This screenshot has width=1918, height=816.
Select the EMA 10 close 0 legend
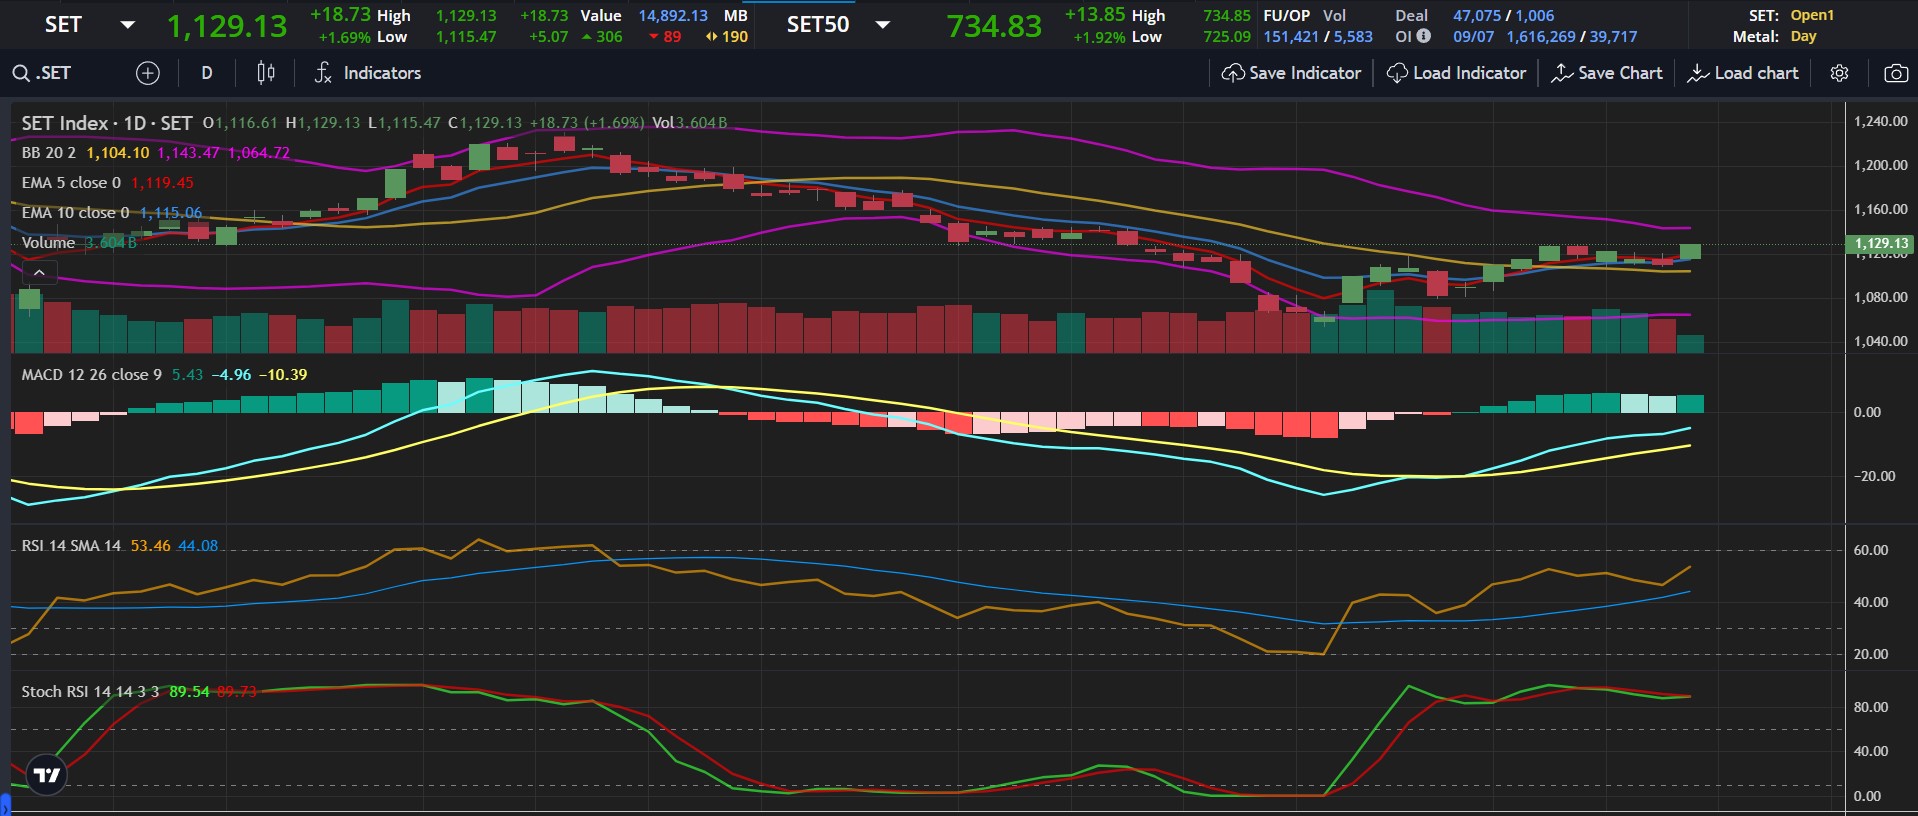click(75, 213)
